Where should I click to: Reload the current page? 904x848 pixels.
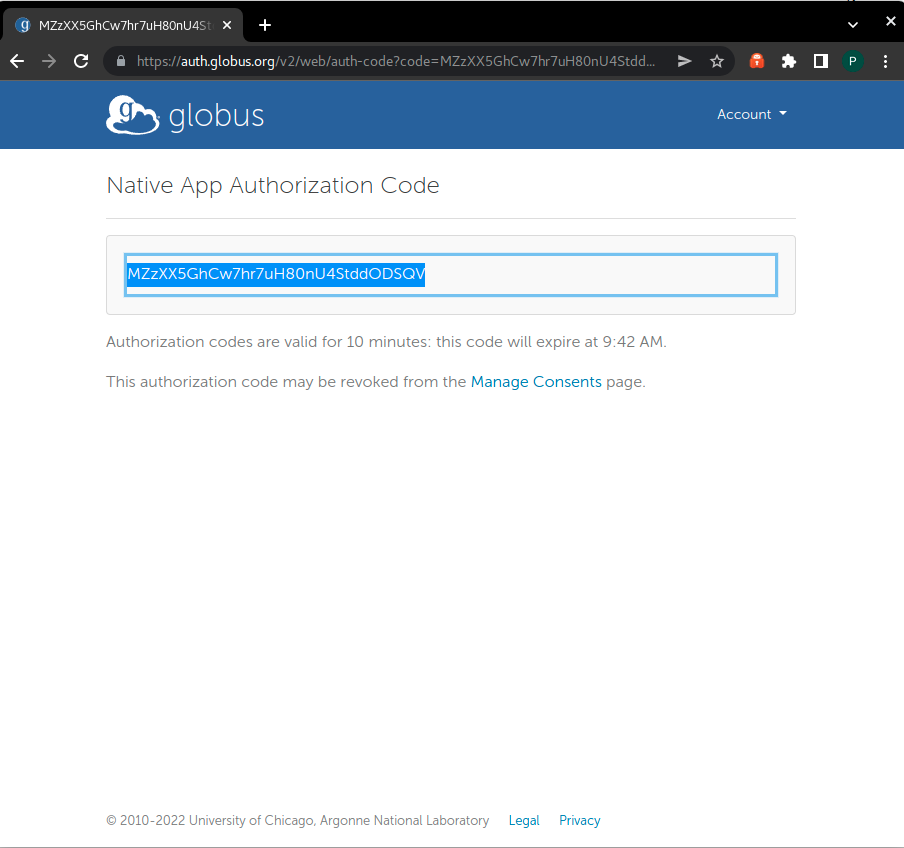81,61
